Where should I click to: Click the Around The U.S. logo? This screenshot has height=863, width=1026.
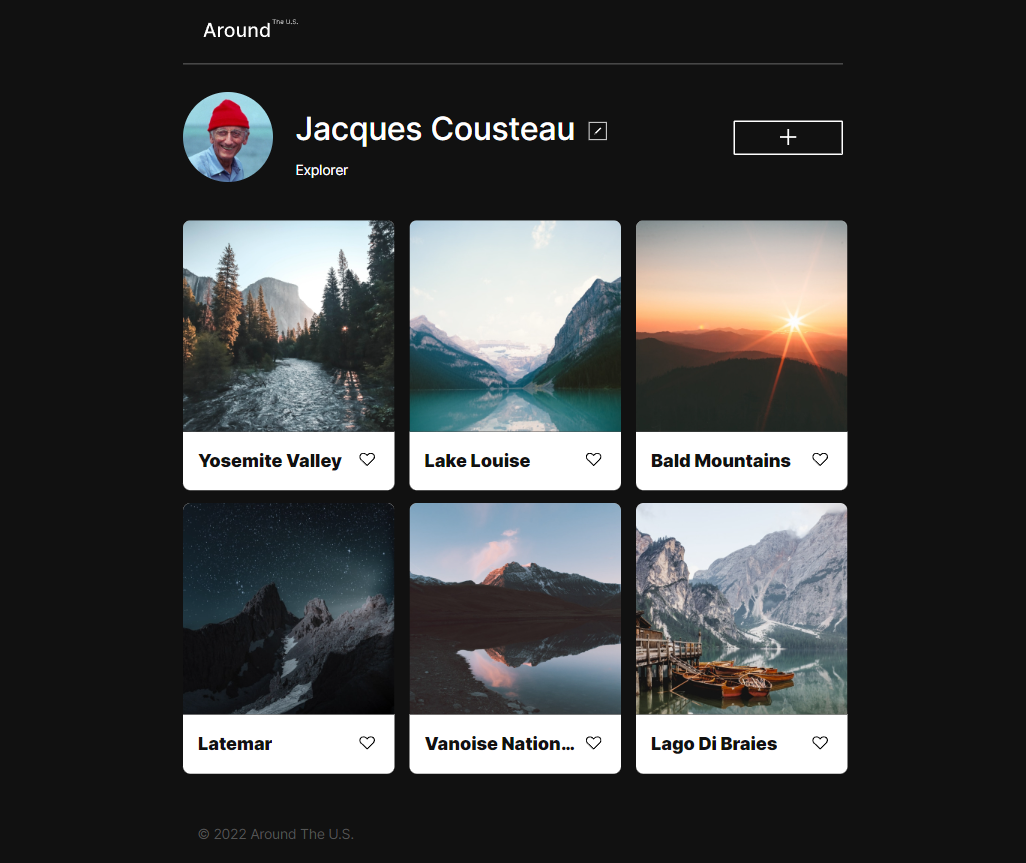(251, 29)
